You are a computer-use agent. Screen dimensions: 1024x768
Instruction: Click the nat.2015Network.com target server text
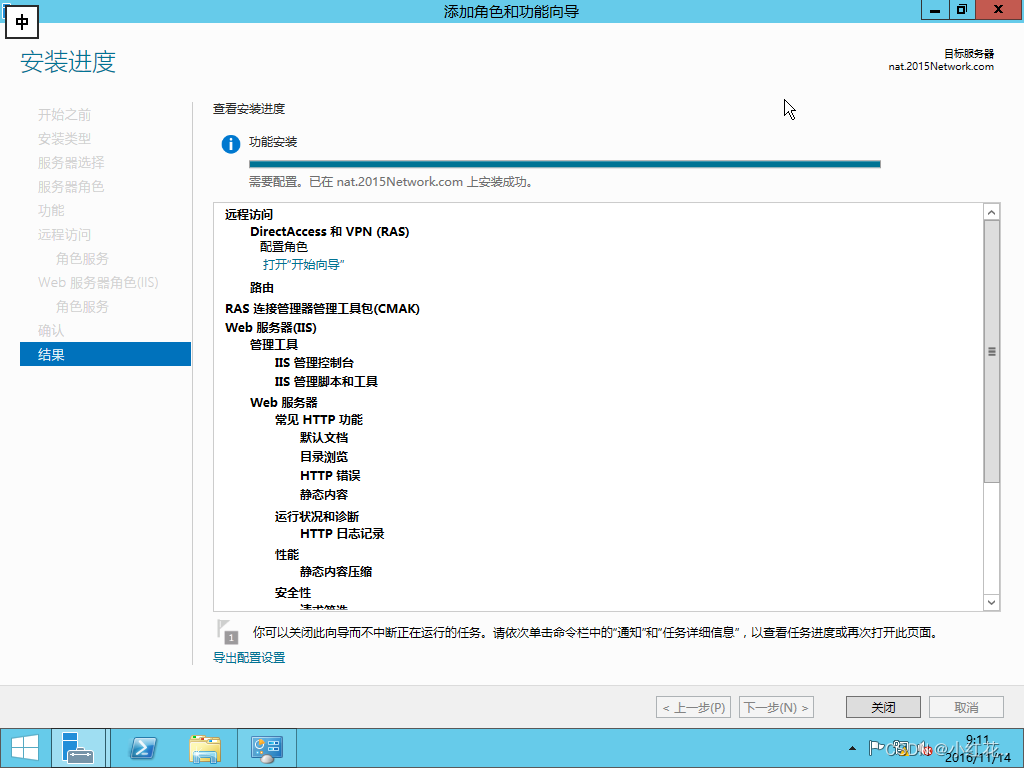[941, 67]
